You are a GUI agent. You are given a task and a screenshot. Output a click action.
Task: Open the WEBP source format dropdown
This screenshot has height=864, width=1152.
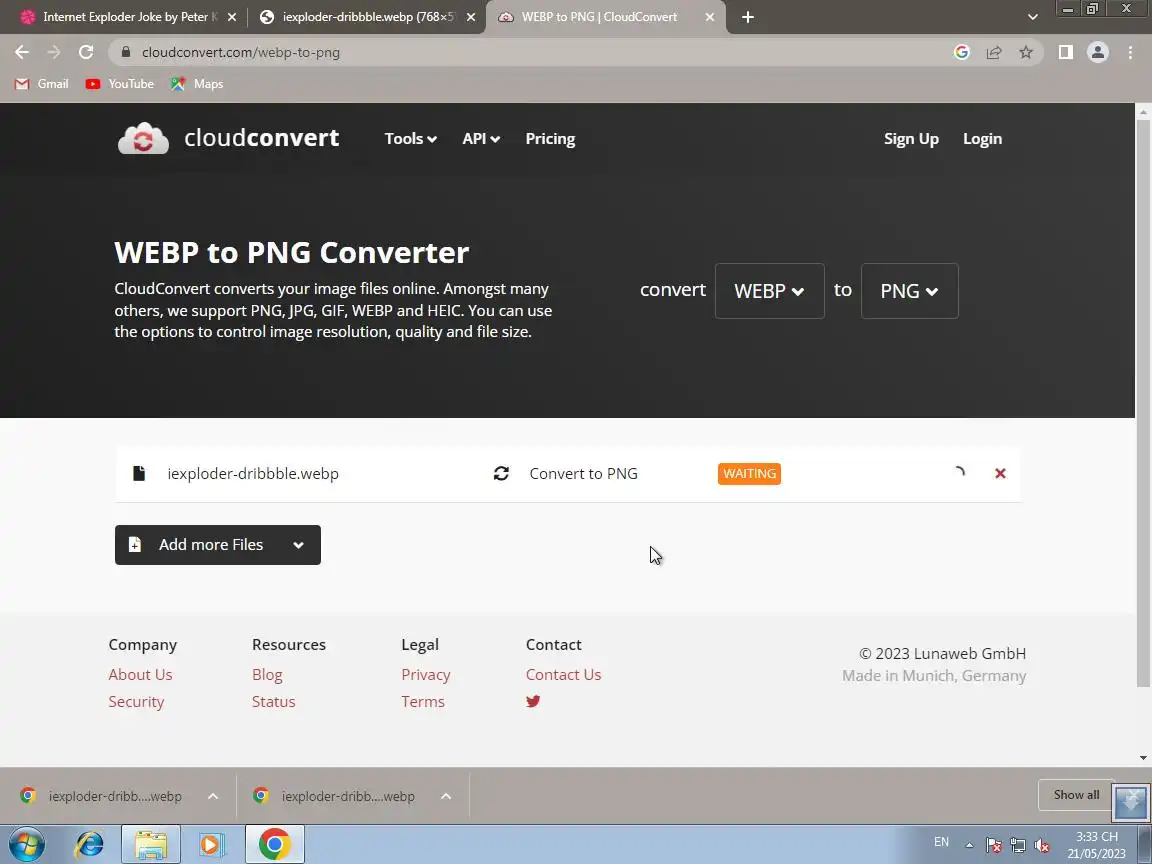coord(769,291)
